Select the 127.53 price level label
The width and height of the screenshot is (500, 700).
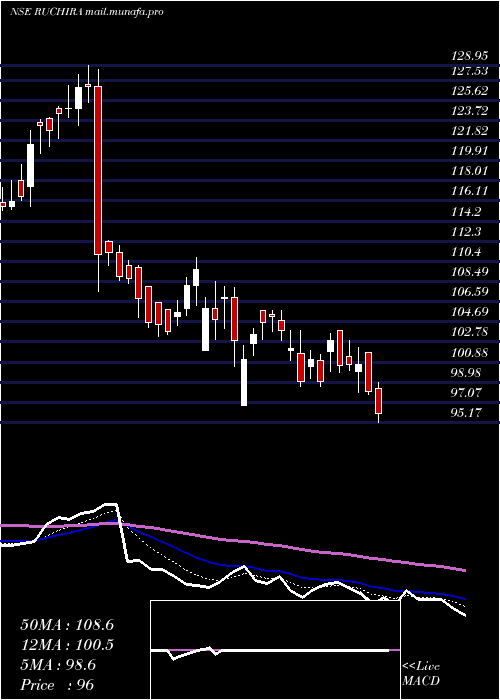coord(470,71)
